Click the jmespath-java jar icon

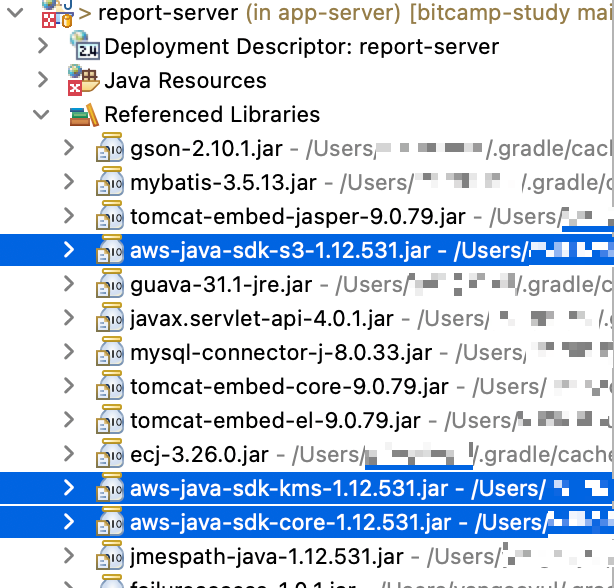110,556
